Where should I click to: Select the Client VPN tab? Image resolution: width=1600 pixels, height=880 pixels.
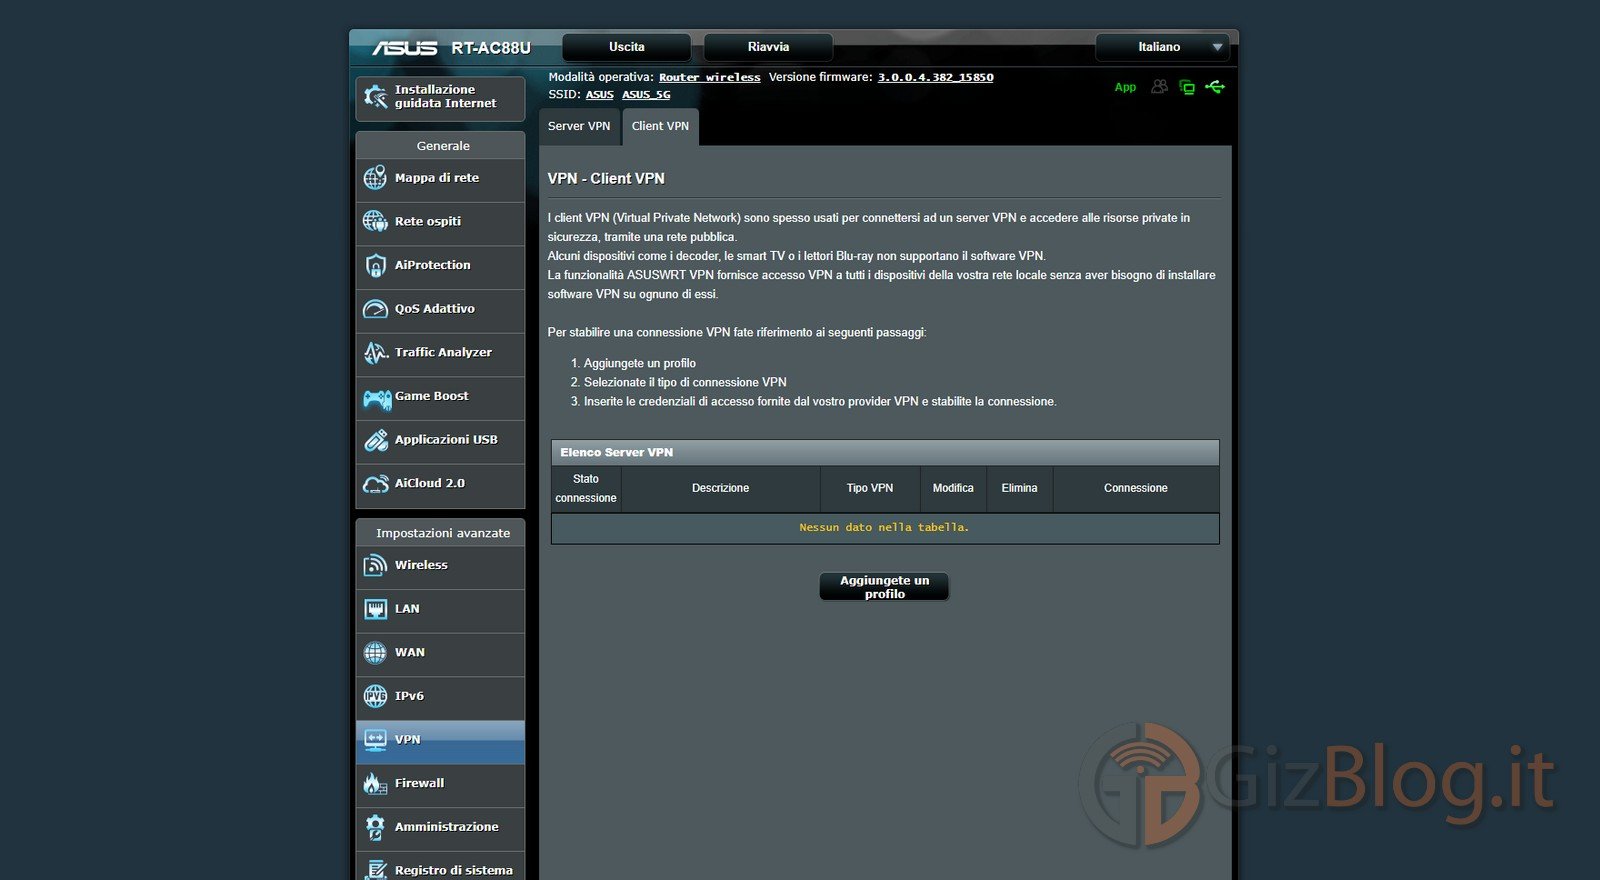click(x=660, y=126)
